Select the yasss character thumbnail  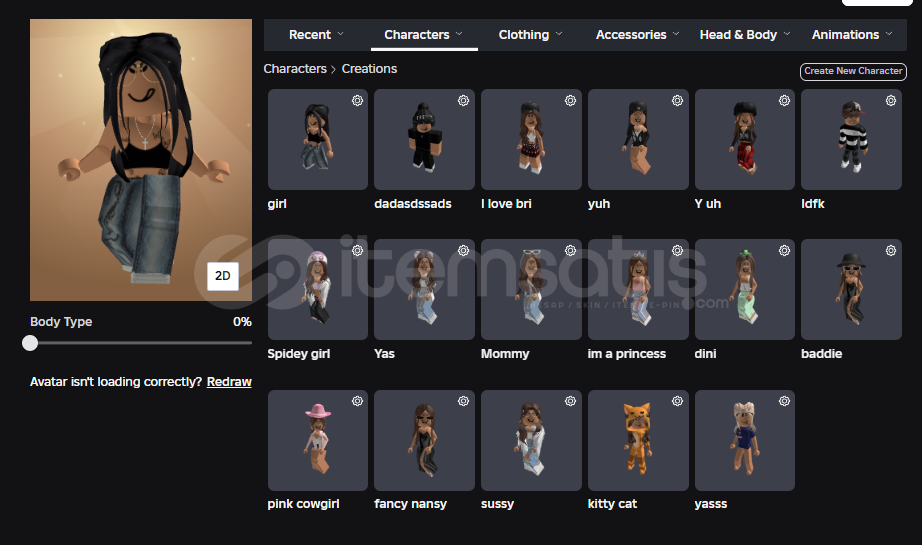745,440
